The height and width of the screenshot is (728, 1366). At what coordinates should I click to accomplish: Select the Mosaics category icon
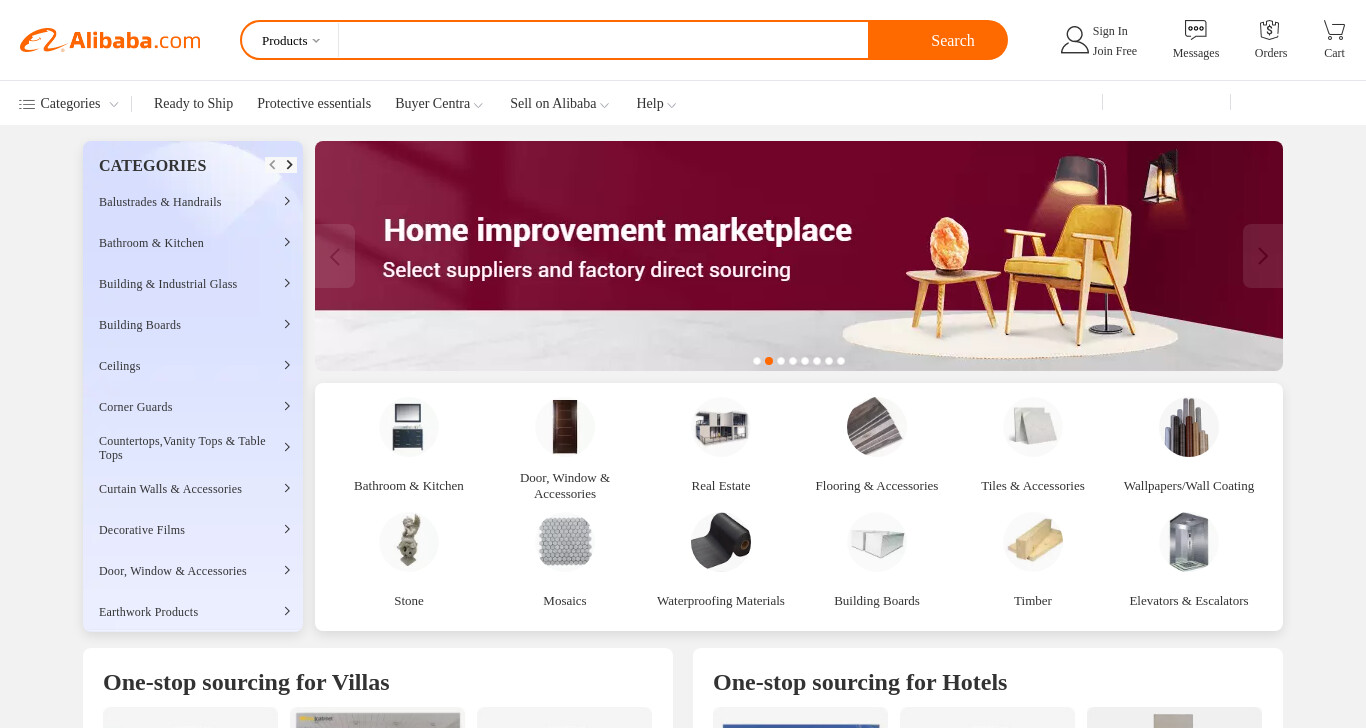click(565, 542)
